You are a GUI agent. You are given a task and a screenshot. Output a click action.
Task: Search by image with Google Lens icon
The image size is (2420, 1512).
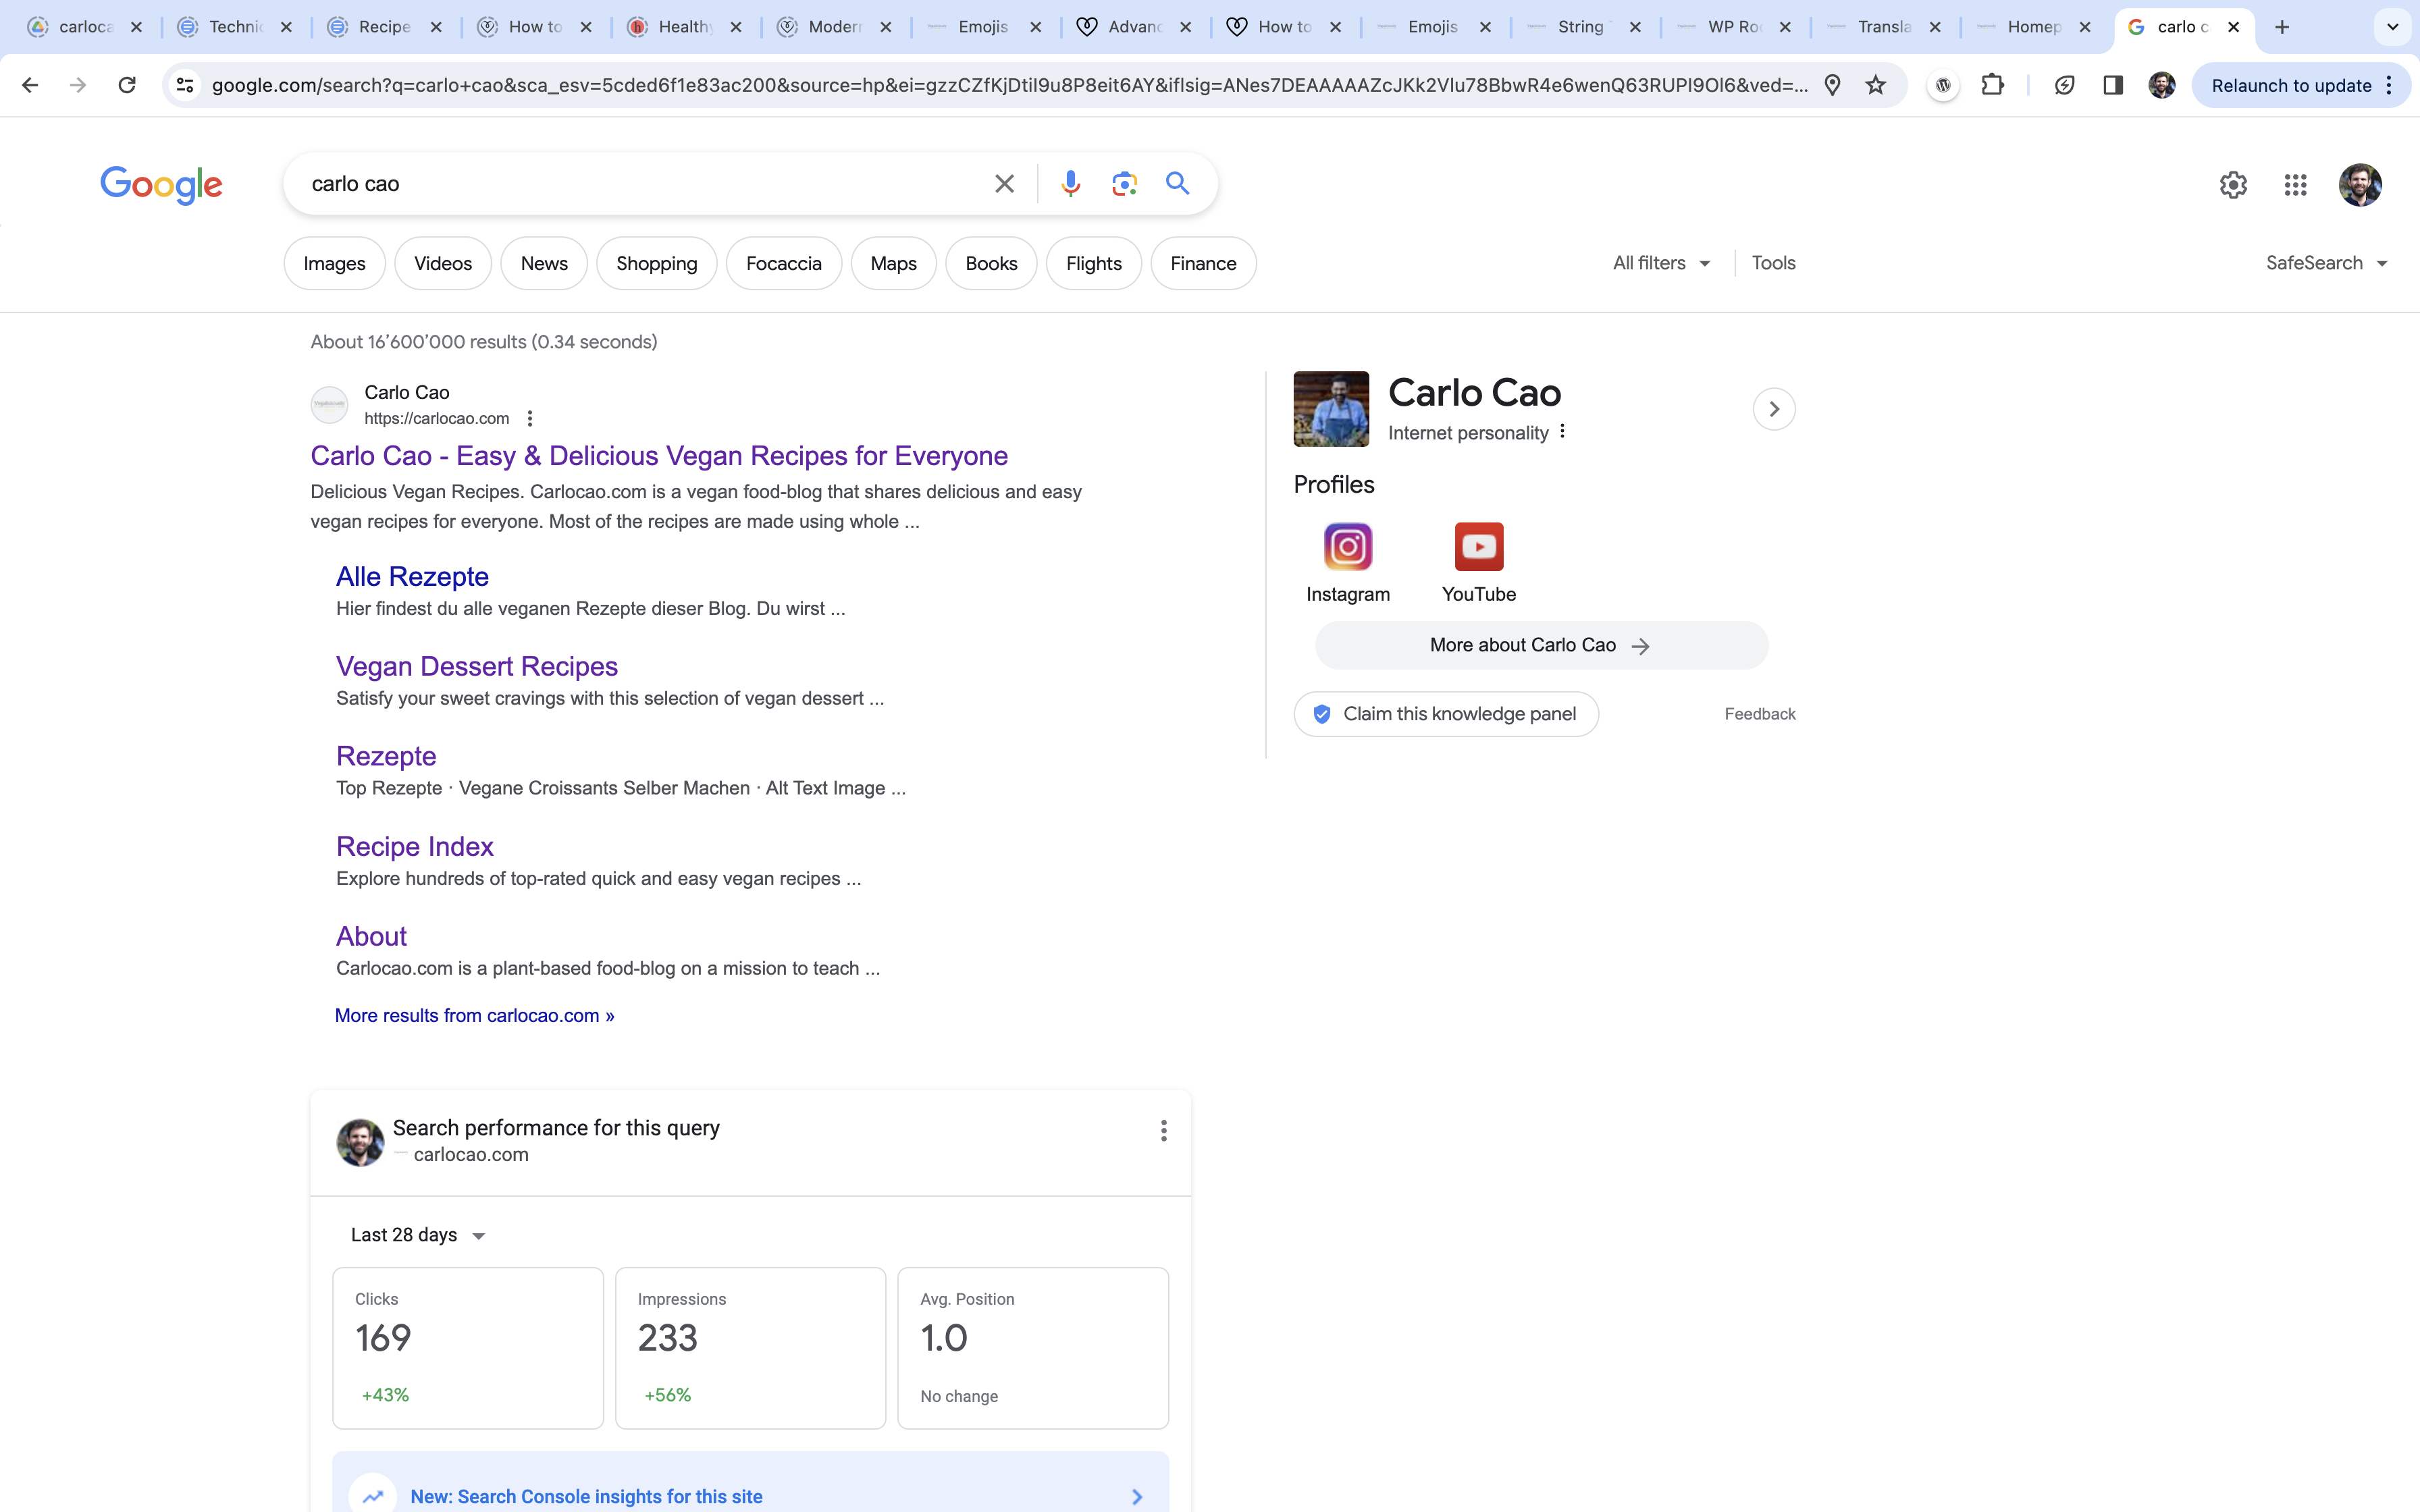point(1124,184)
